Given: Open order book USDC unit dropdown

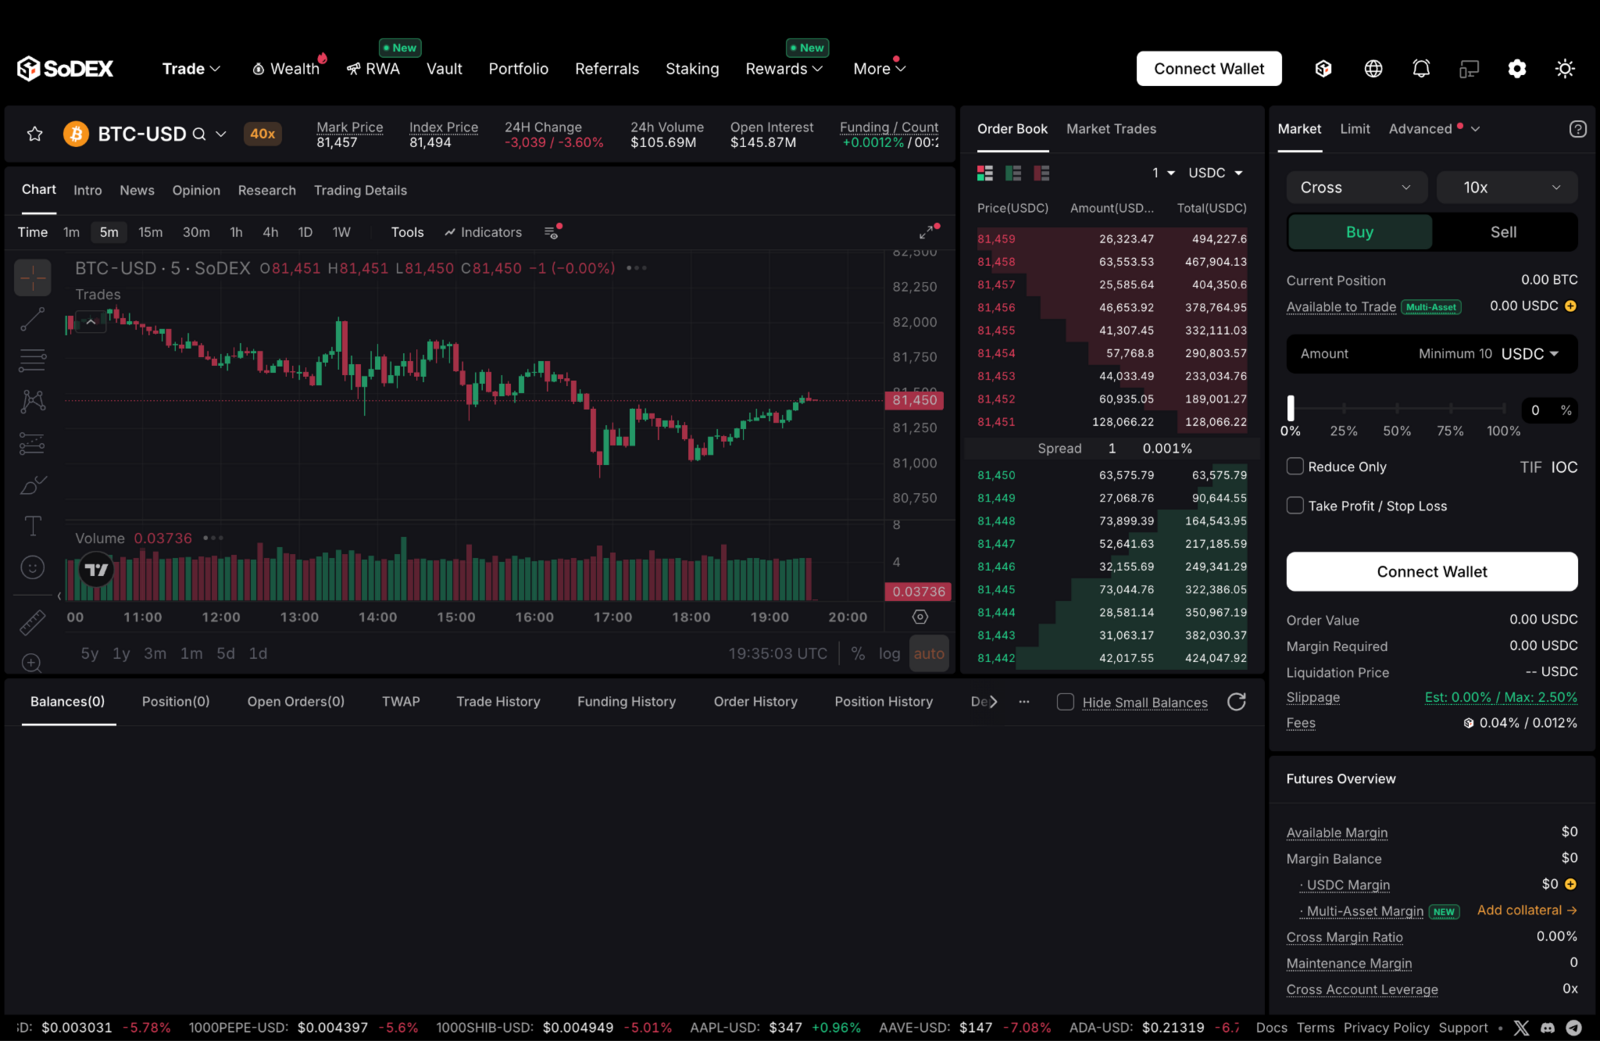Looking at the screenshot, I should [1215, 173].
